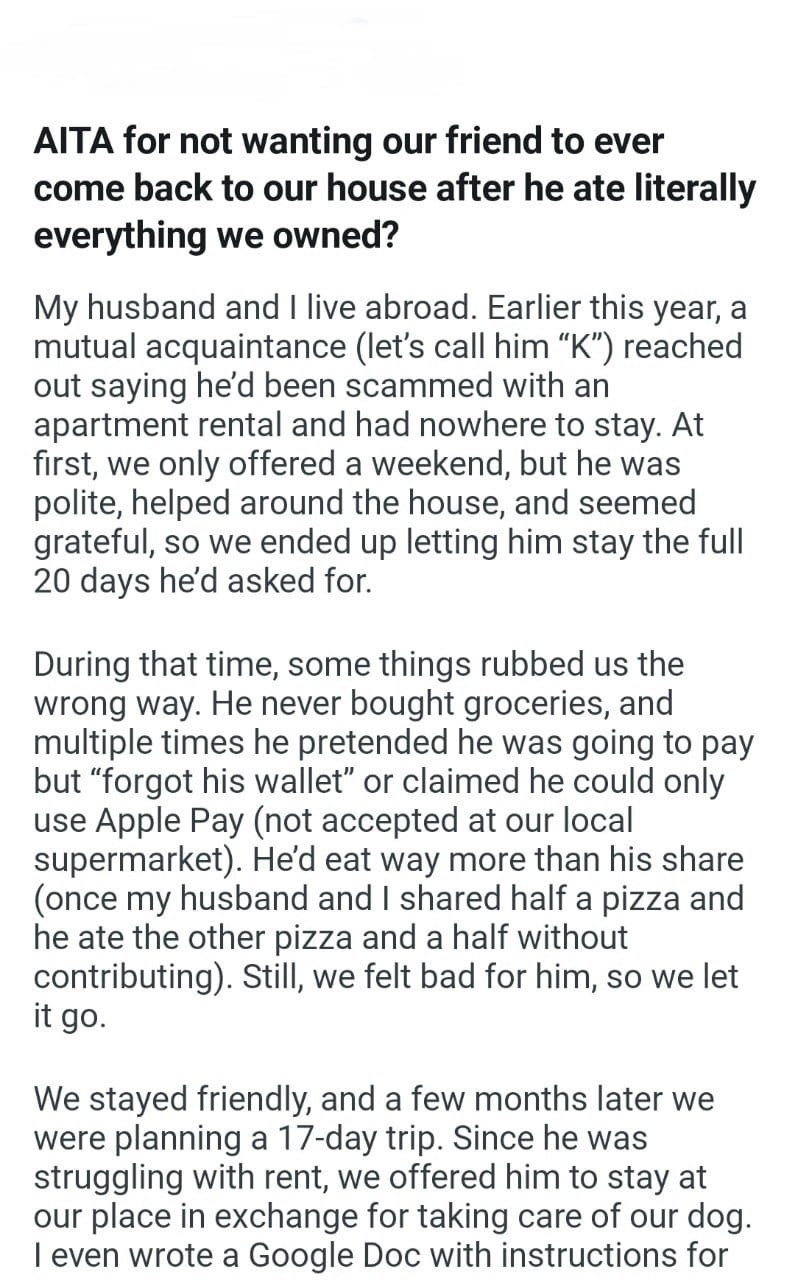Click the text "20 days he'd asked for"
Image resolution: width=795 pixels, height=1280 pixels.
pos(202,580)
